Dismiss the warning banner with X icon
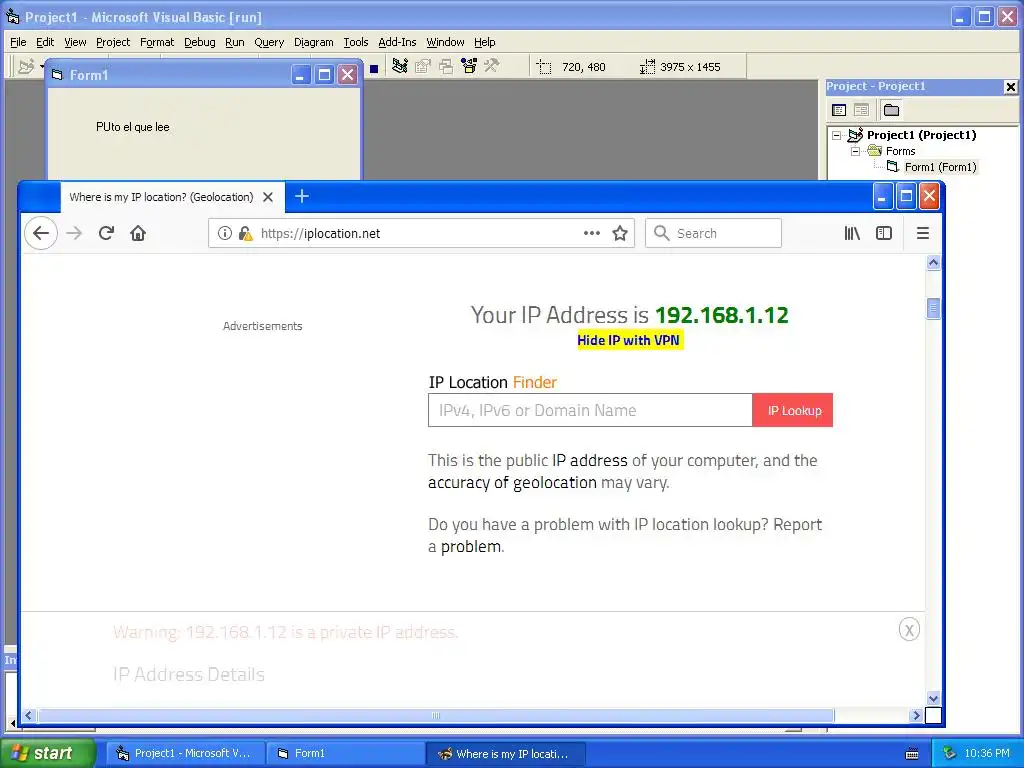This screenshot has height=768, width=1024. click(x=909, y=630)
